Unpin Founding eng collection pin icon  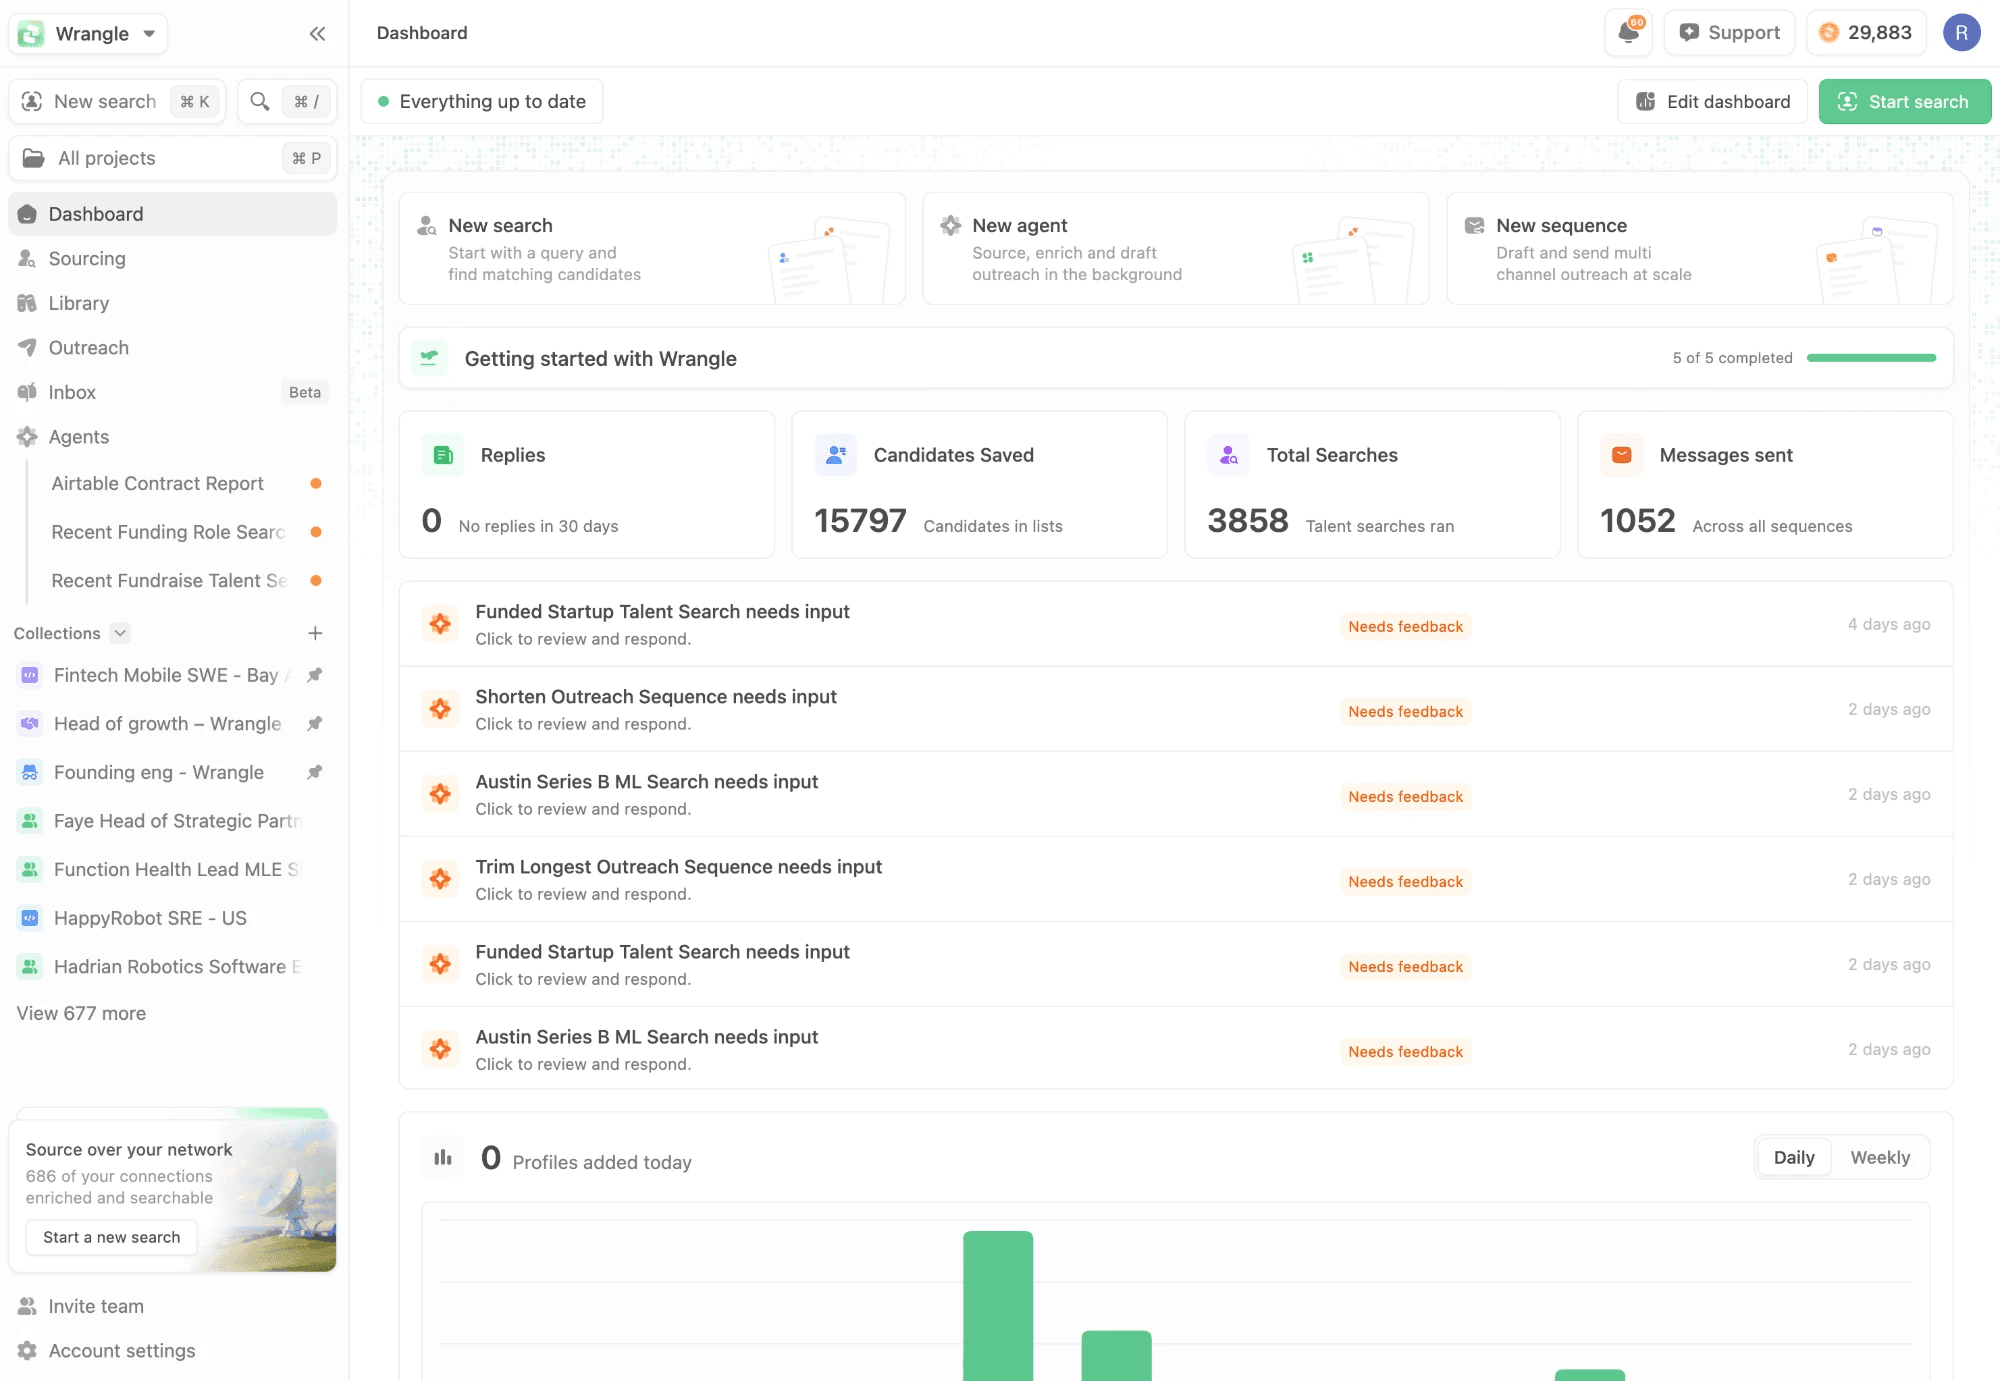click(x=314, y=772)
